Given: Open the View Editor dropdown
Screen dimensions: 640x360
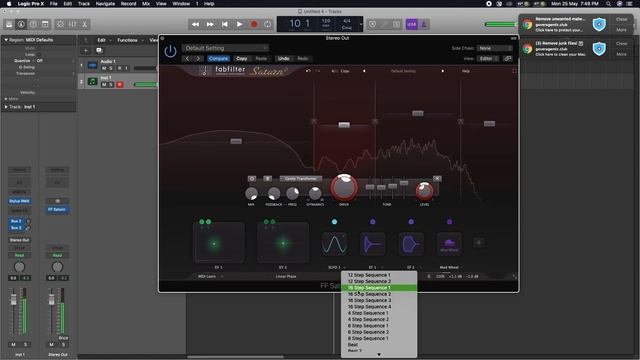Looking at the screenshot, I should tap(489, 59).
